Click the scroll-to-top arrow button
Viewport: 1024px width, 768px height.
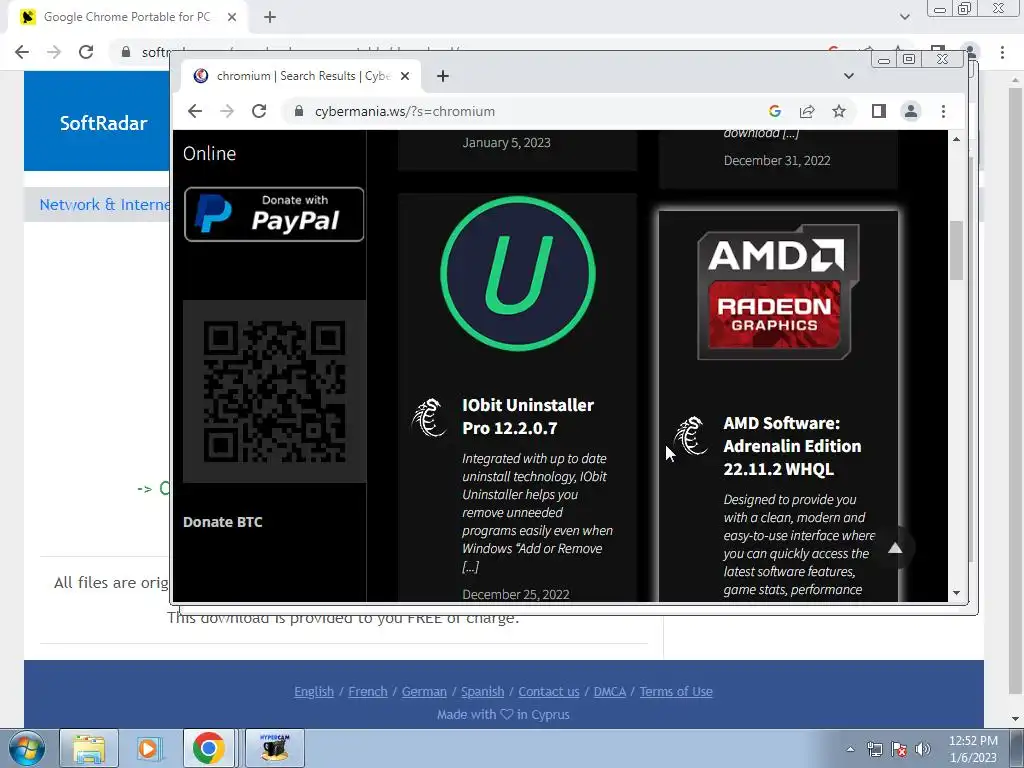pyautogui.click(x=895, y=548)
